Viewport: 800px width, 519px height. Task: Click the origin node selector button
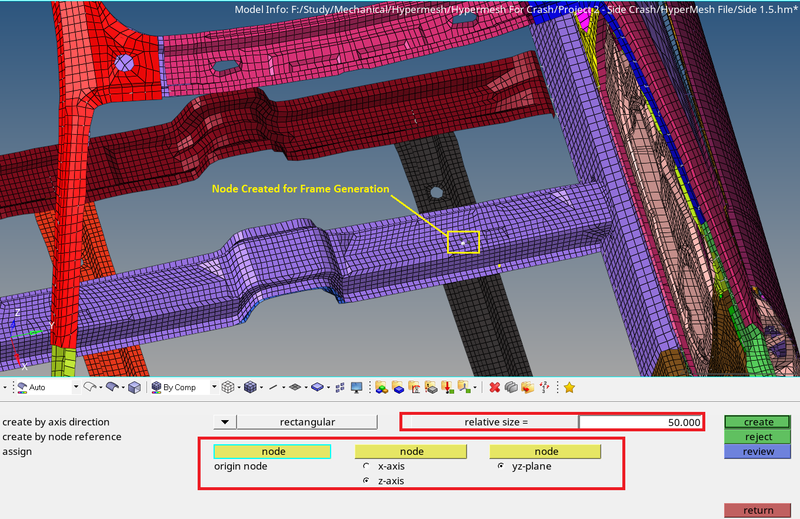(x=272, y=452)
